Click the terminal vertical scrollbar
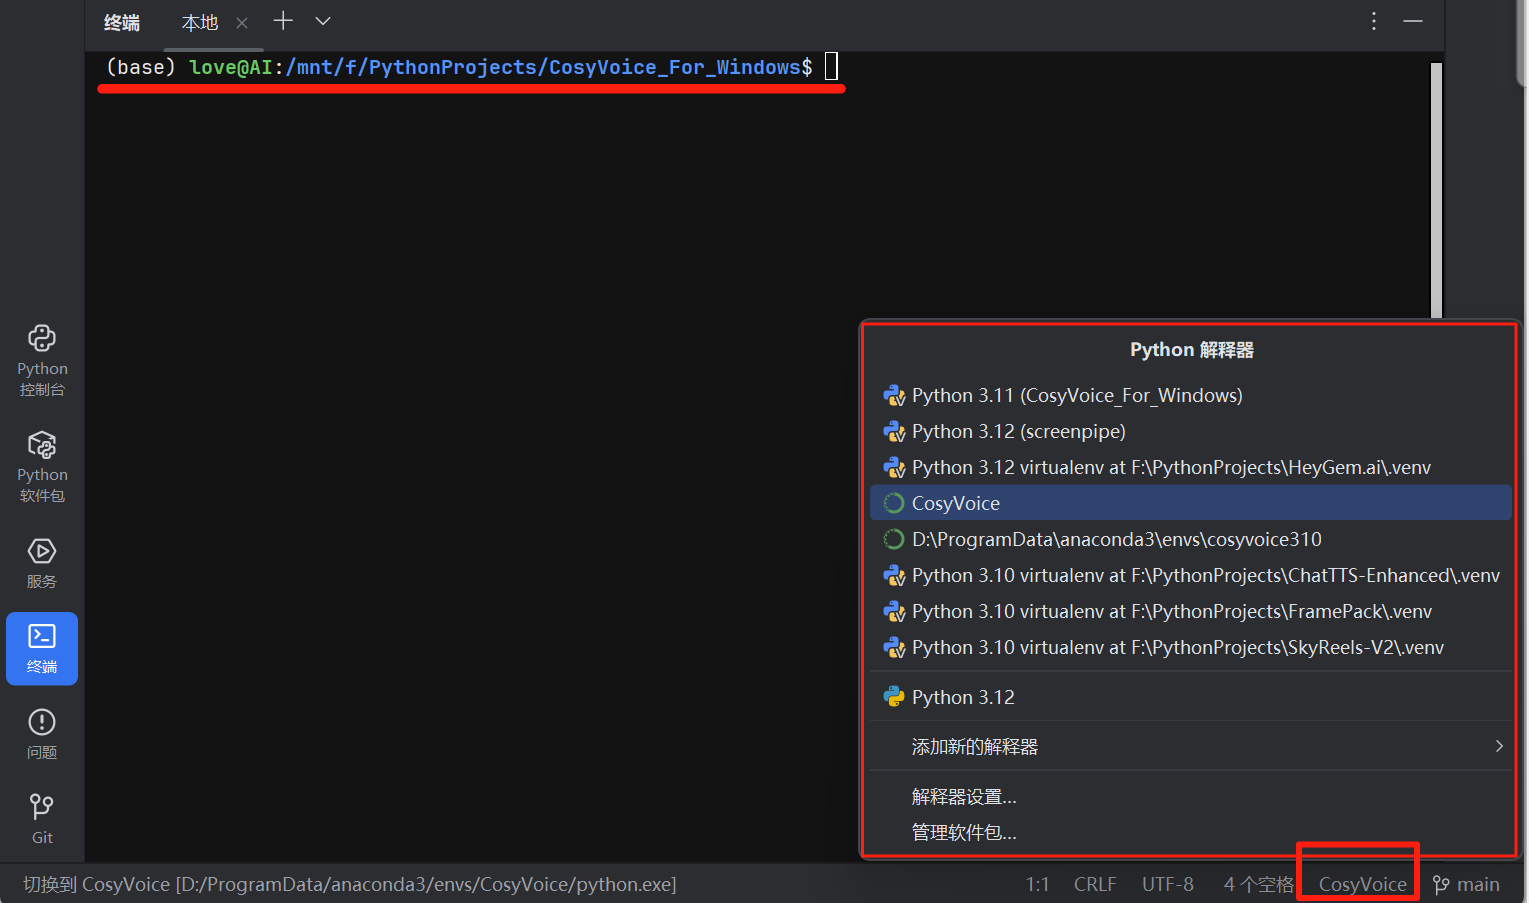Image resolution: width=1529 pixels, height=903 pixels. [x=1437, y=190]
